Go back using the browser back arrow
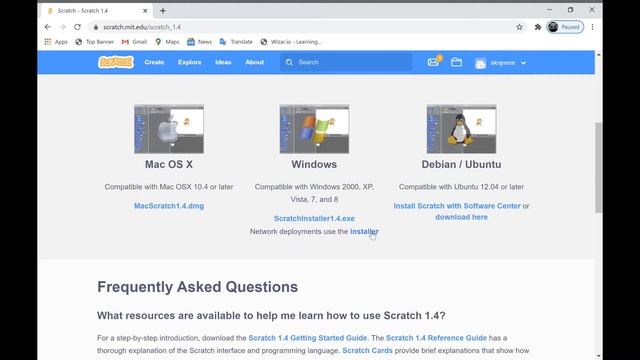Screen dimensions: 640x360 (48, 27)
